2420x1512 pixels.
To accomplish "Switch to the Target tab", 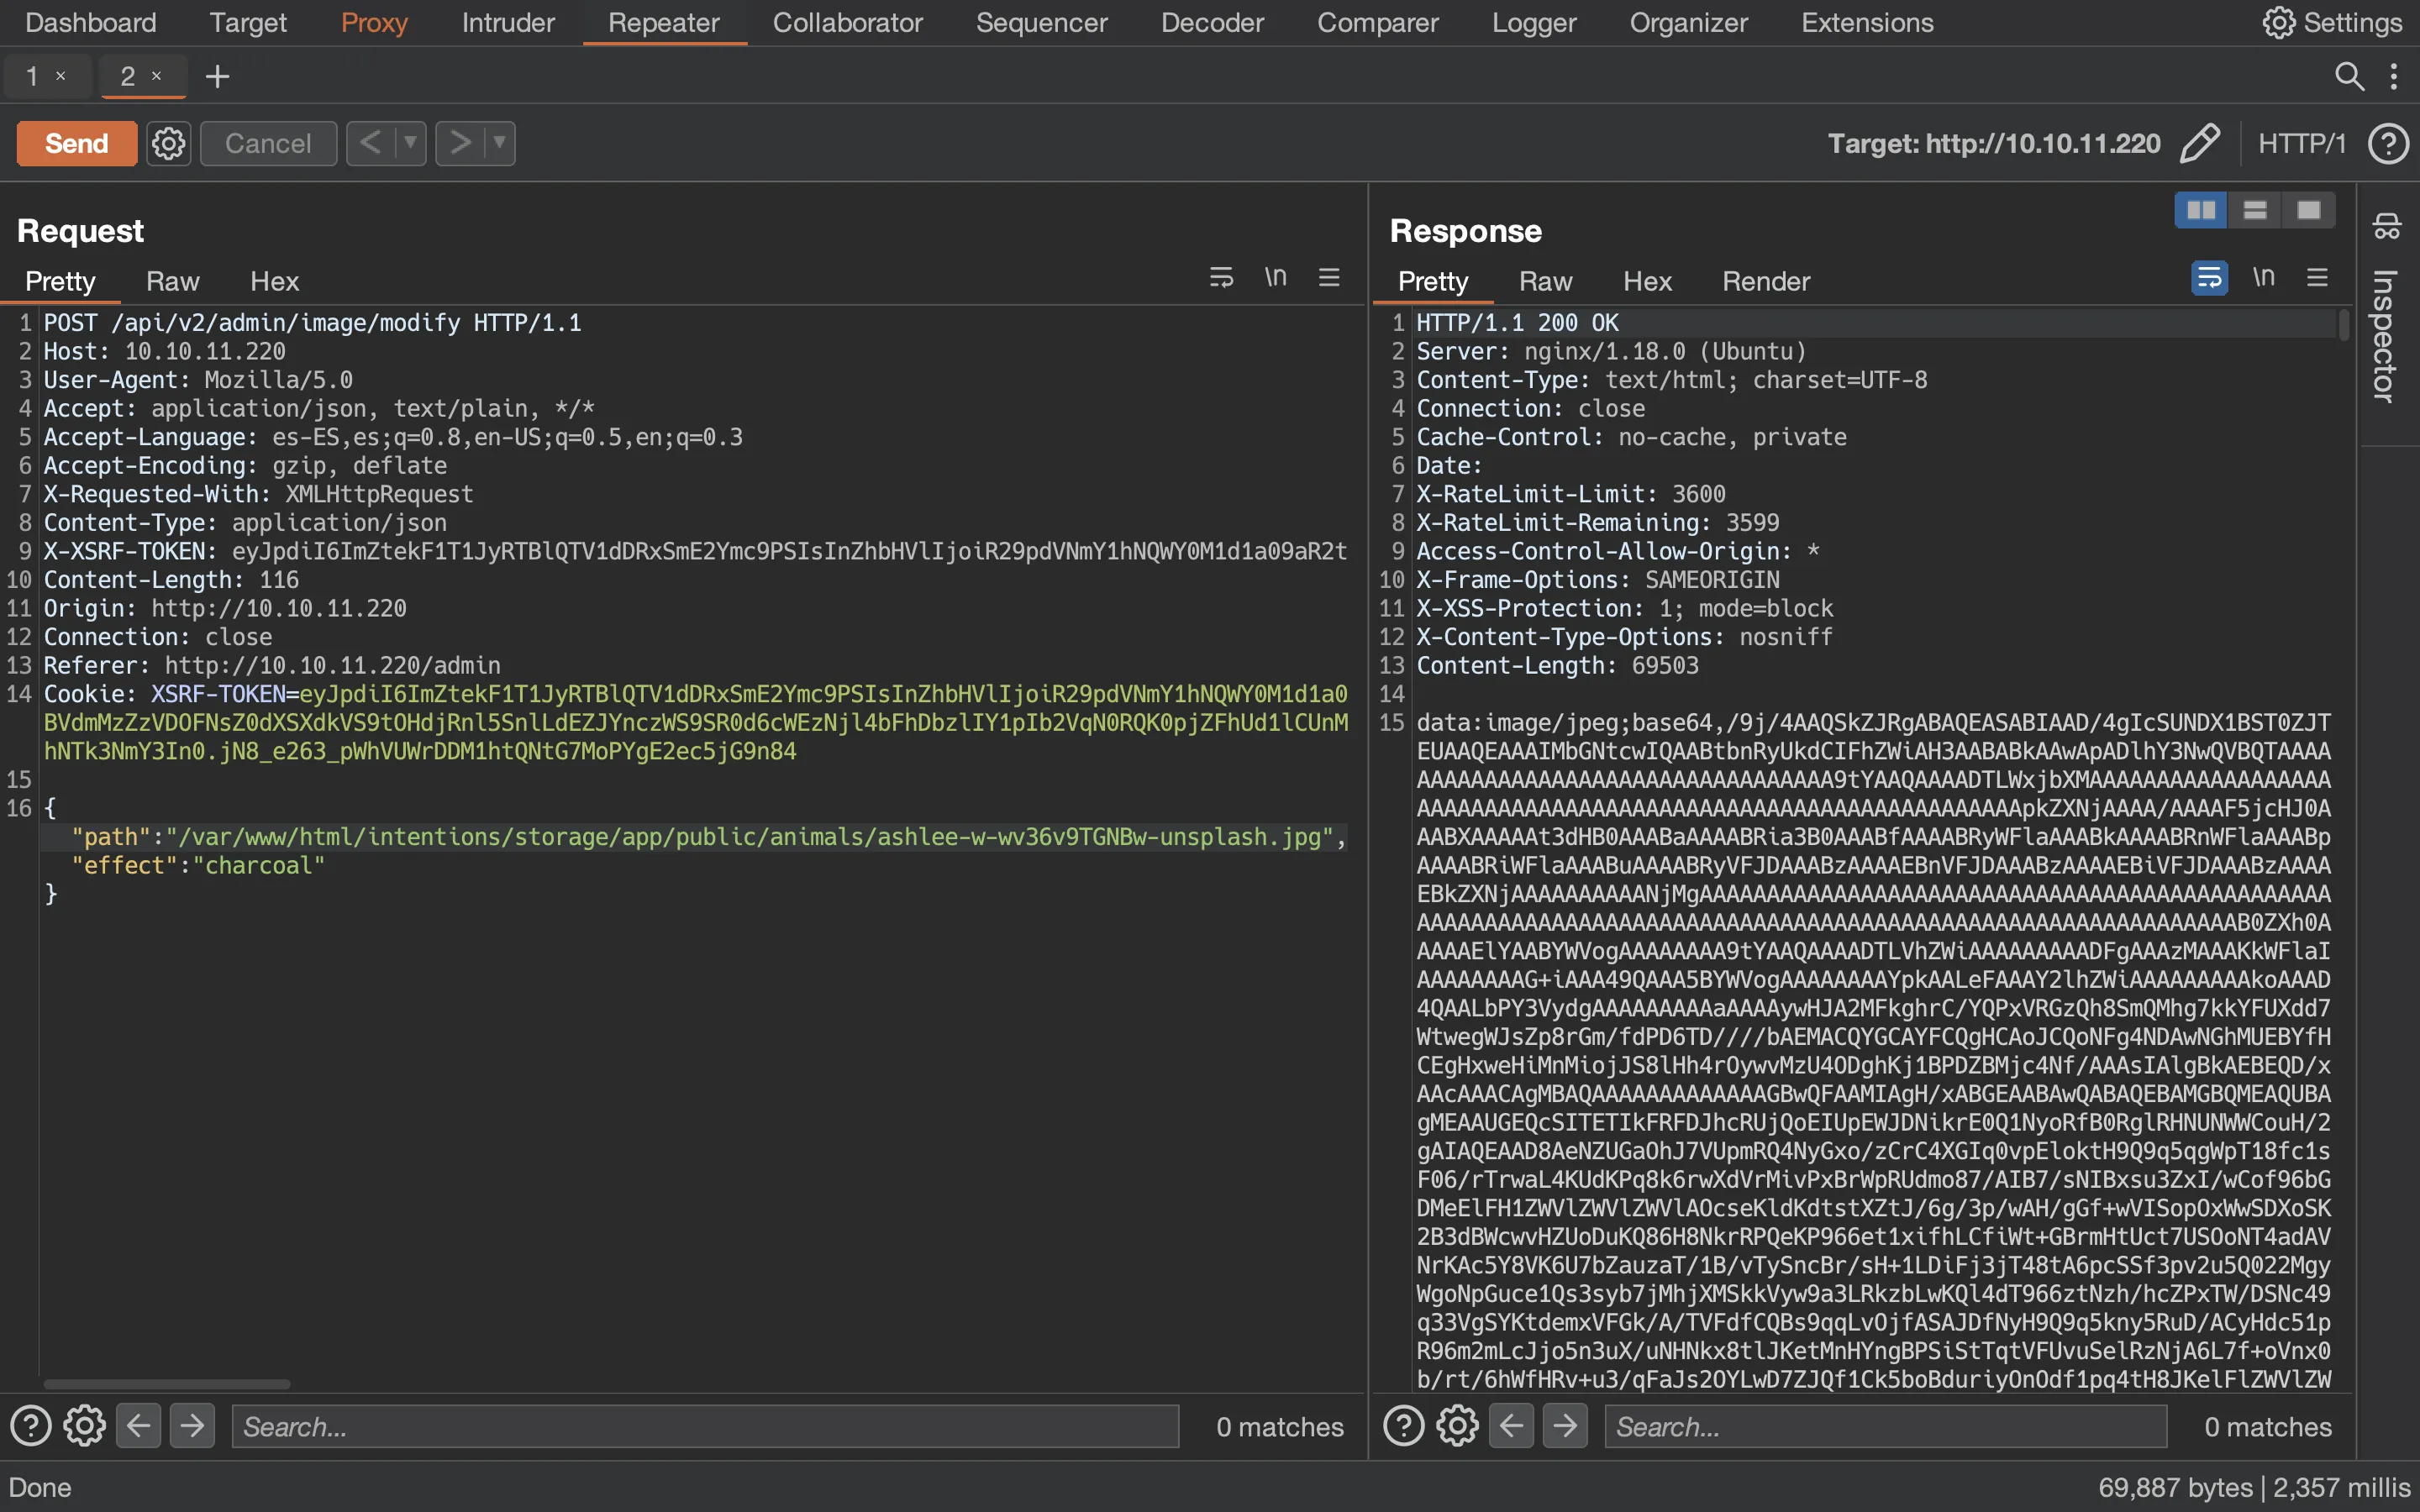I will [x=248, y=22].
